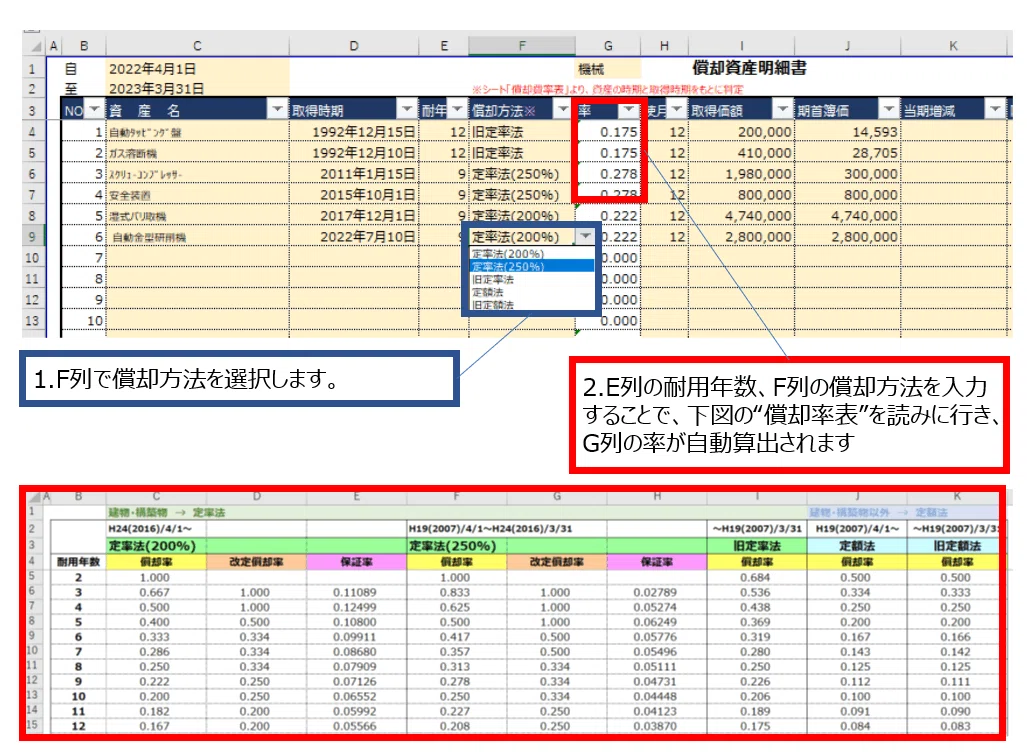Open the 耐年 column filter arrow
The width and height of the screenshot is (1027, 754).
click(458, 109)
